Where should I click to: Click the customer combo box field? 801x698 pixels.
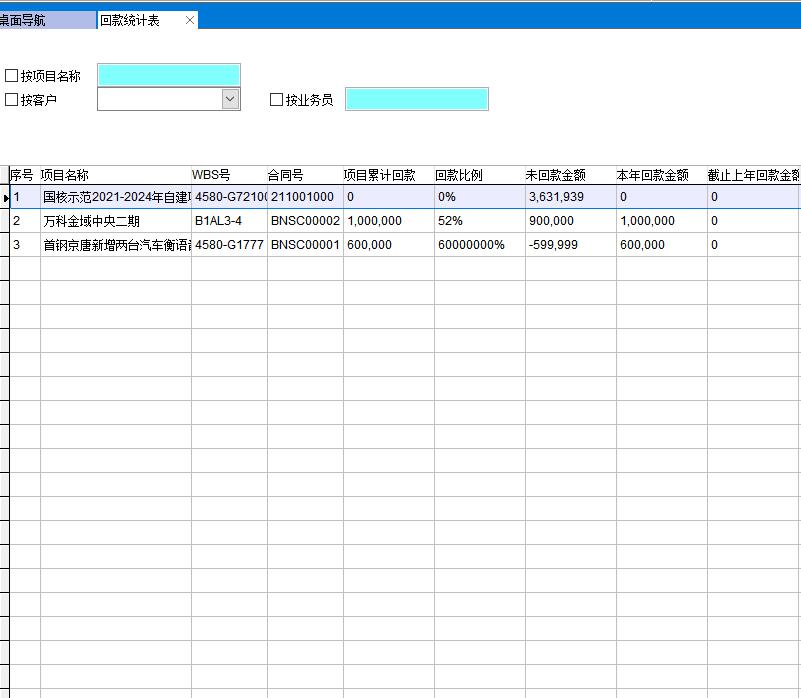coord(158,99)
